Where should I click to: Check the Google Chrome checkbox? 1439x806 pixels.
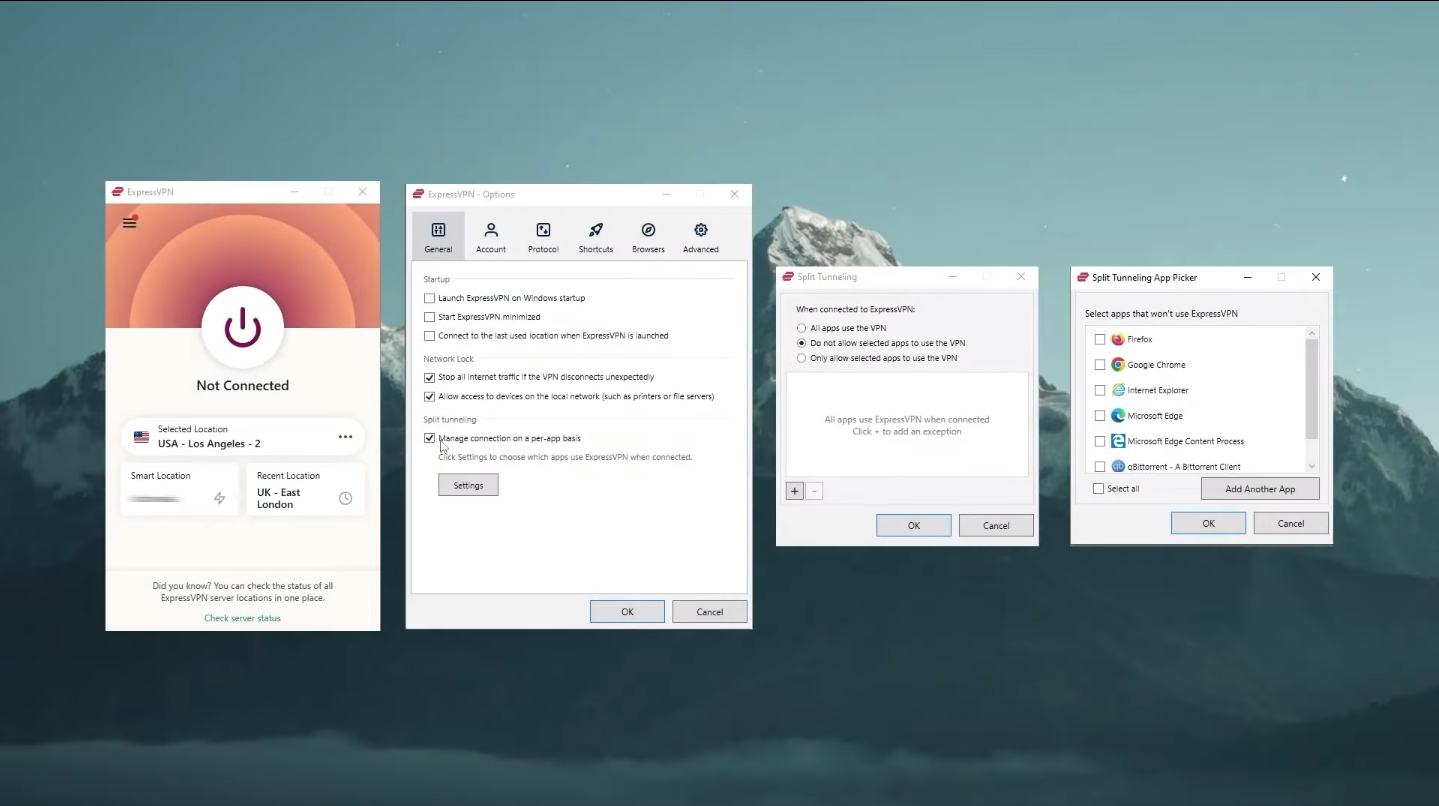point(1100,365)
